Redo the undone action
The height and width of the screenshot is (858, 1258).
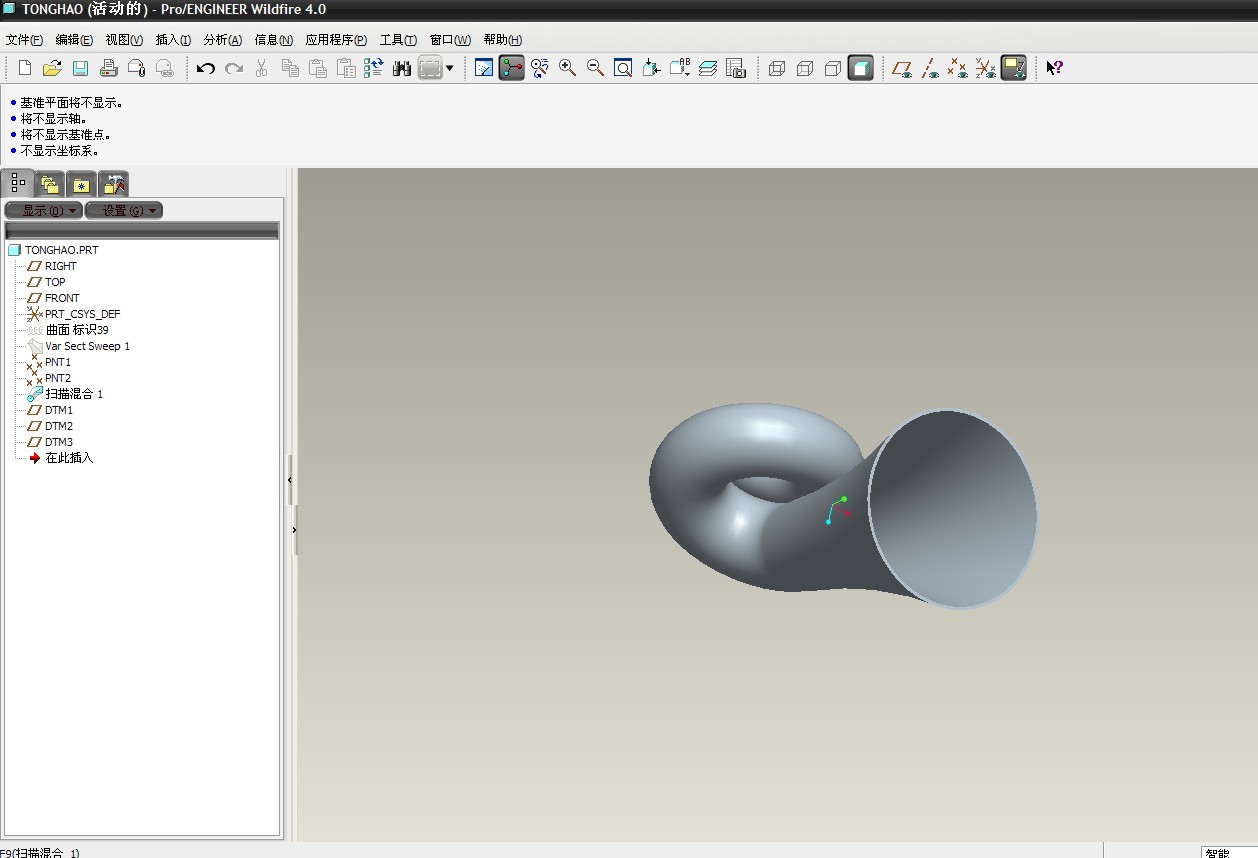point(234,68)
